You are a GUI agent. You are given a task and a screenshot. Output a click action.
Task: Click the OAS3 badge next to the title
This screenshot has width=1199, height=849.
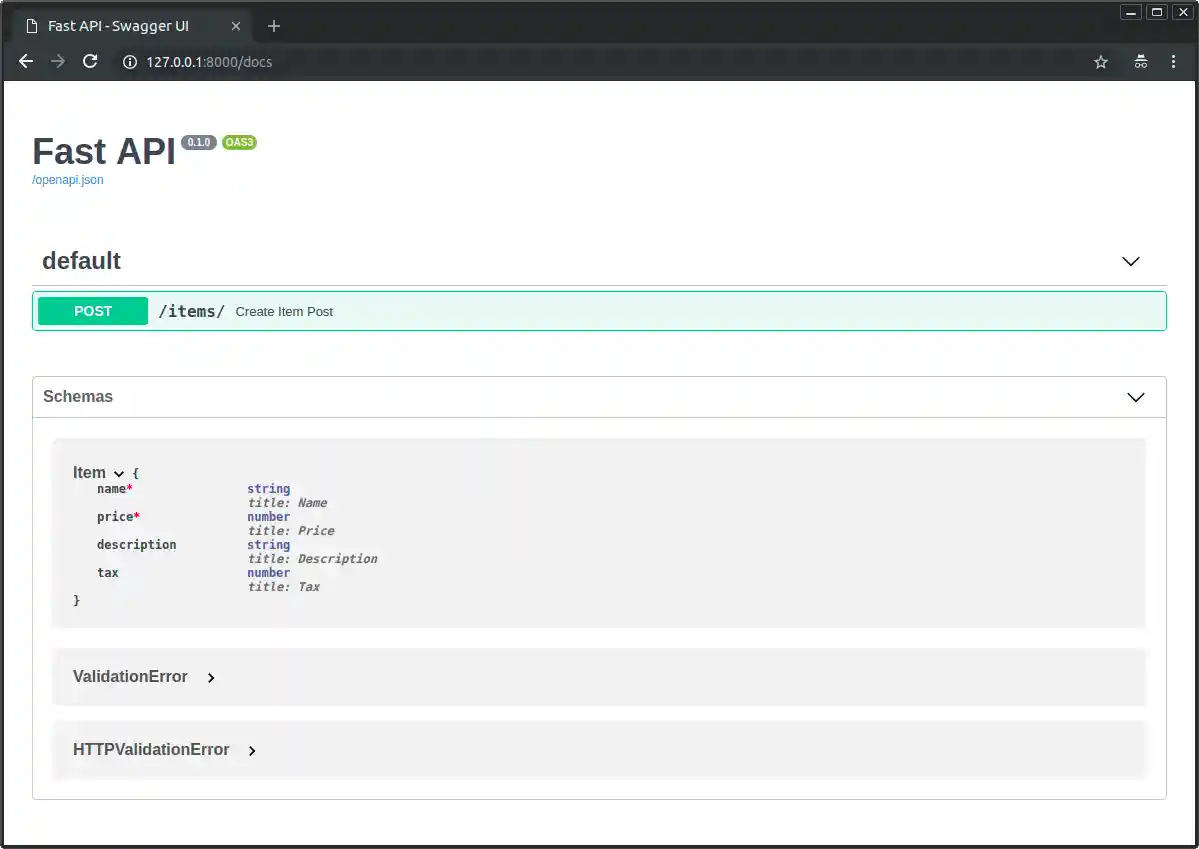(x=239, y=142)
